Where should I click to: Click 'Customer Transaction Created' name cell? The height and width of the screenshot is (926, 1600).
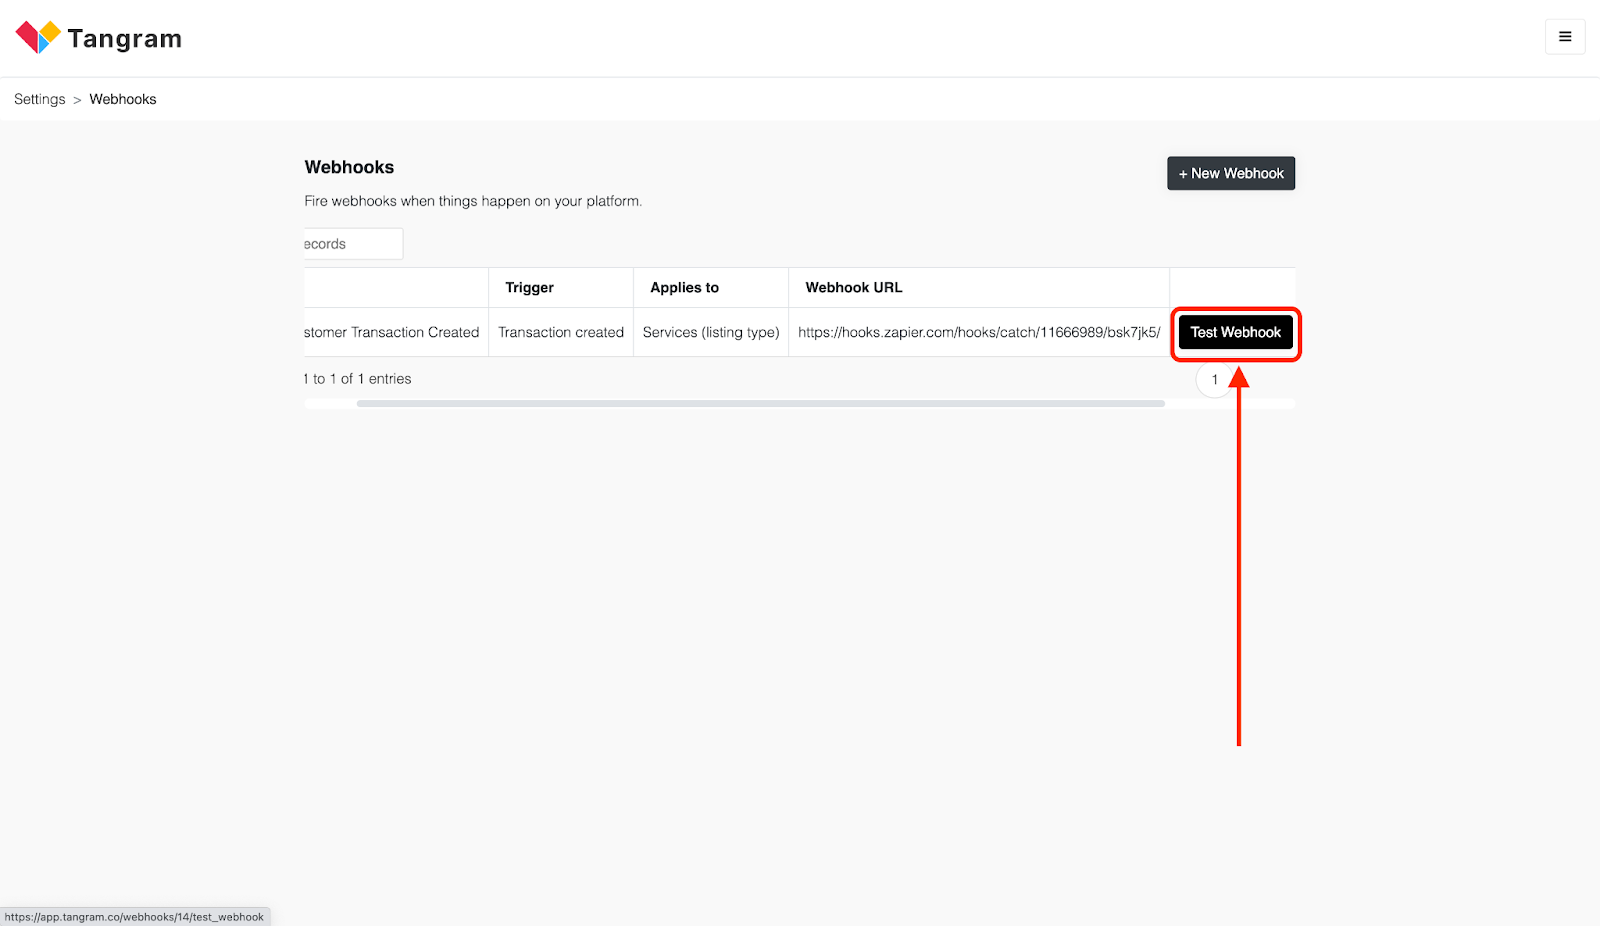(396, 332)
